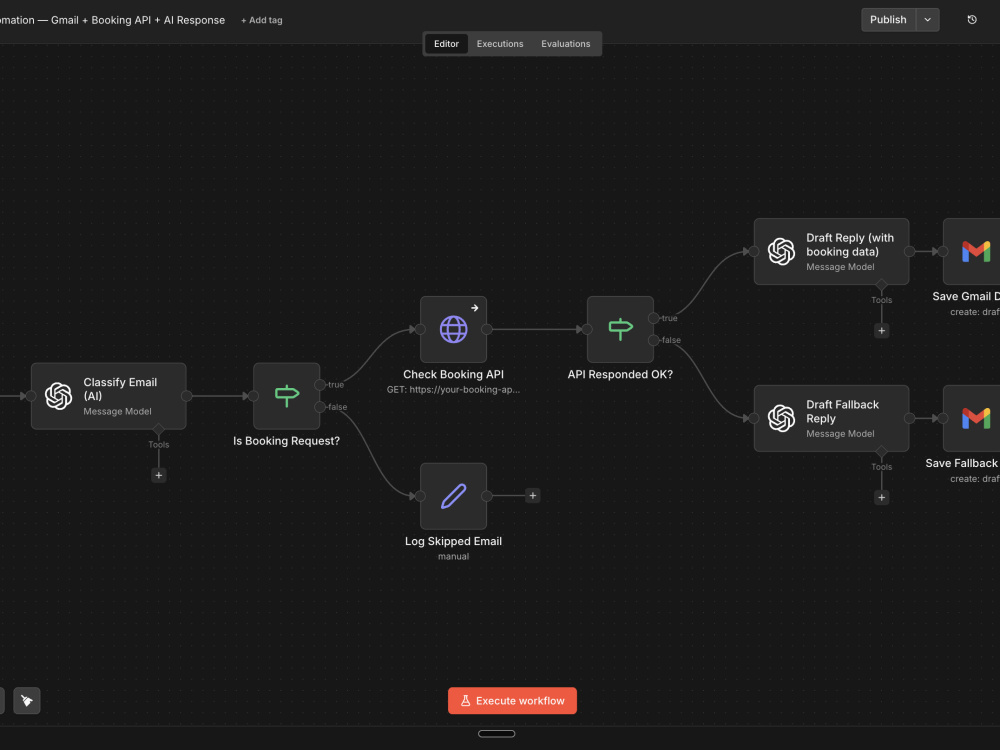Switch to the Editor tab
The width and height of the screenshot is (1000, 750).
click(x=446, y=43)
